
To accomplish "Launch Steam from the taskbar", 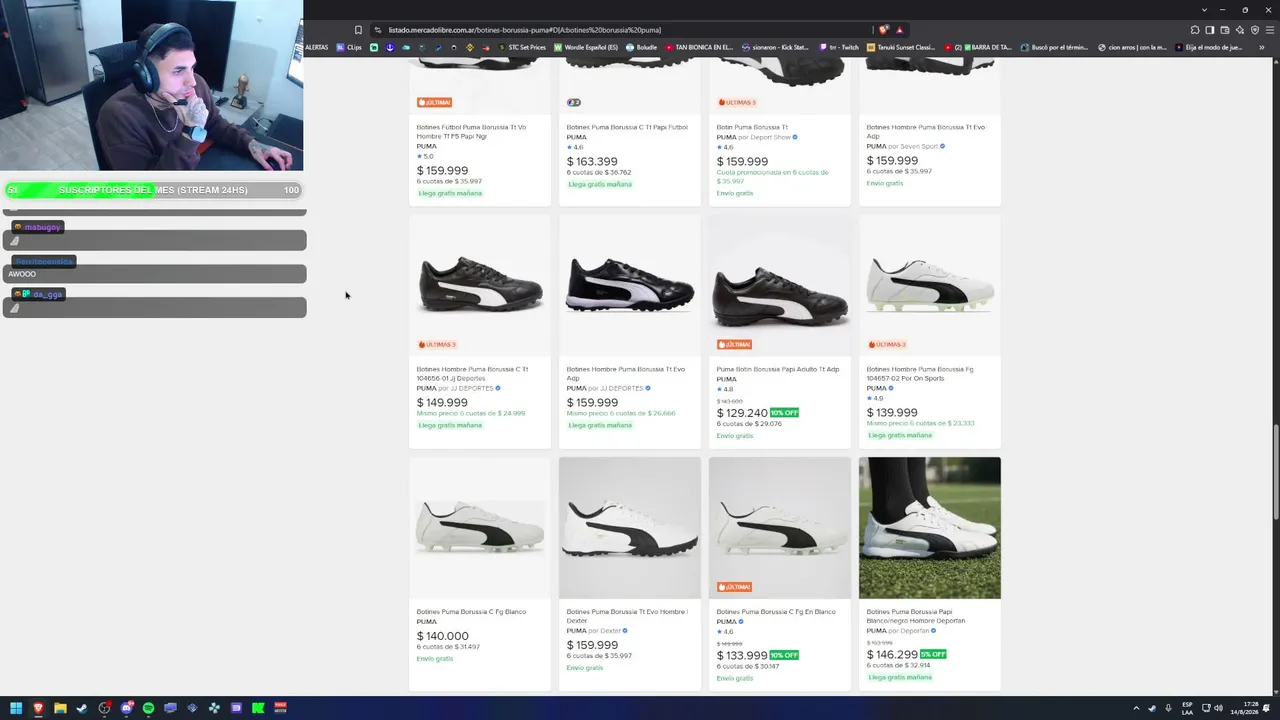I will click(82, 708).
